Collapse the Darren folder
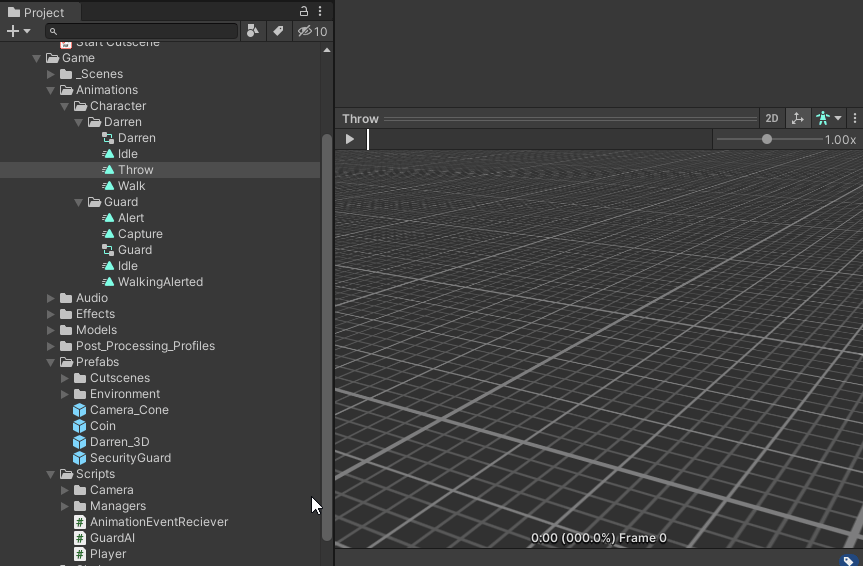Screen dimensions: 863x566 click(79, 122)
